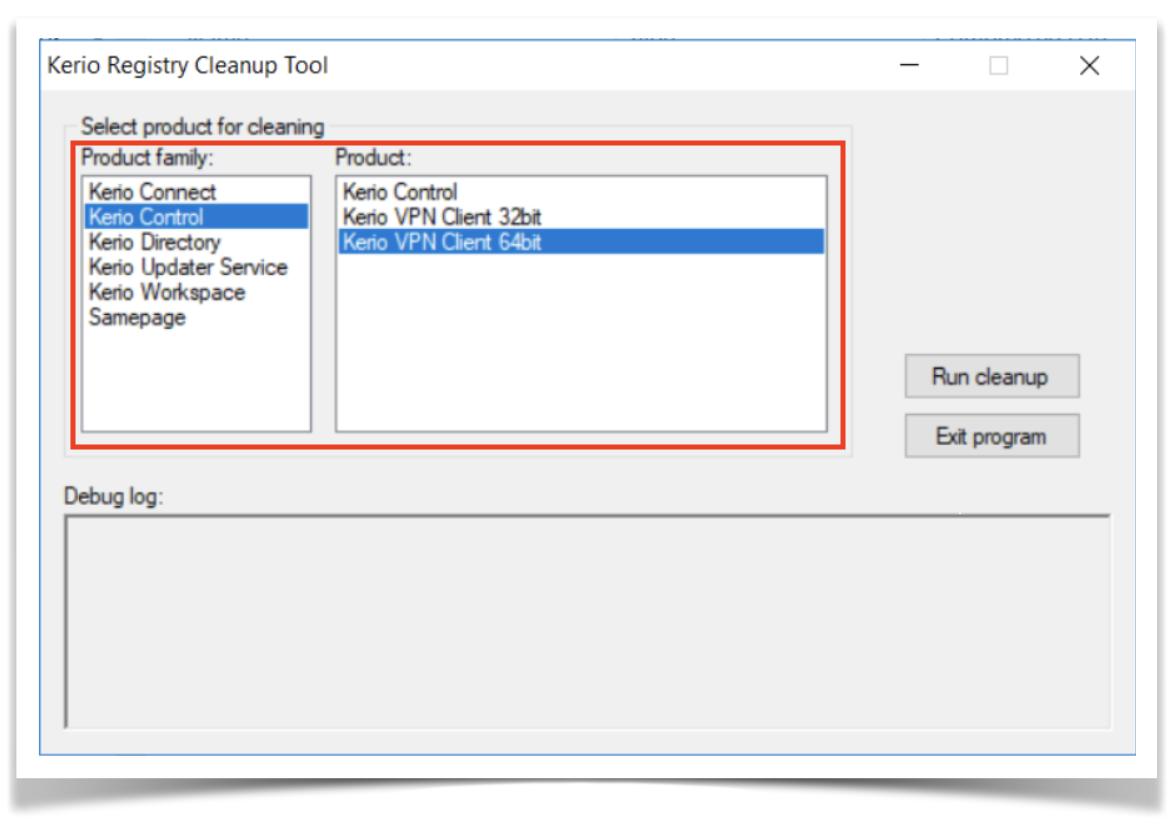1176x826 pixels.
Task: Pick Kerio Updater Service from family list
Action: tap(196, 267)
